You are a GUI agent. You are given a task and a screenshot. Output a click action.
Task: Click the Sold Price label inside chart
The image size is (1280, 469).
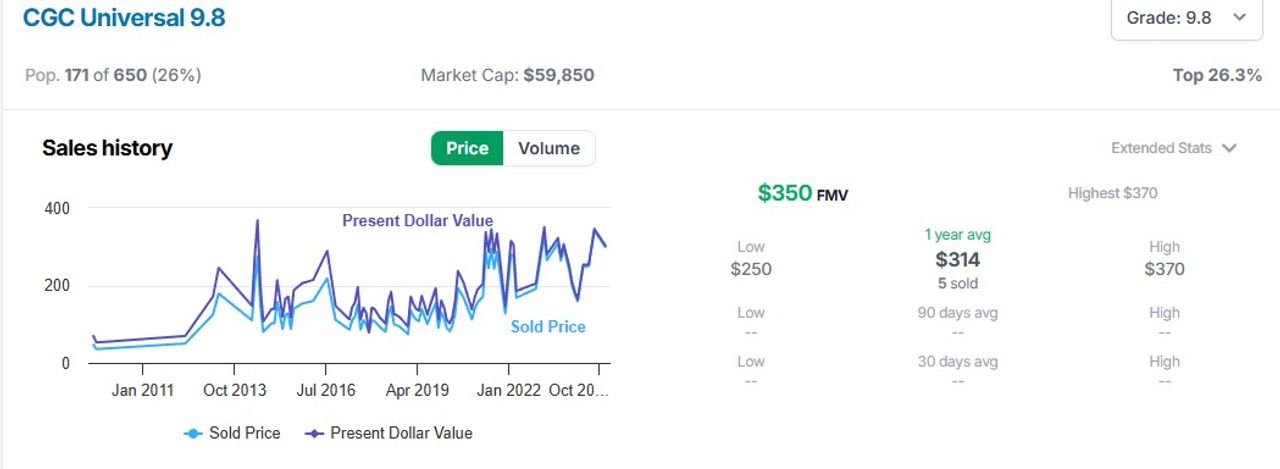[548, 327]
